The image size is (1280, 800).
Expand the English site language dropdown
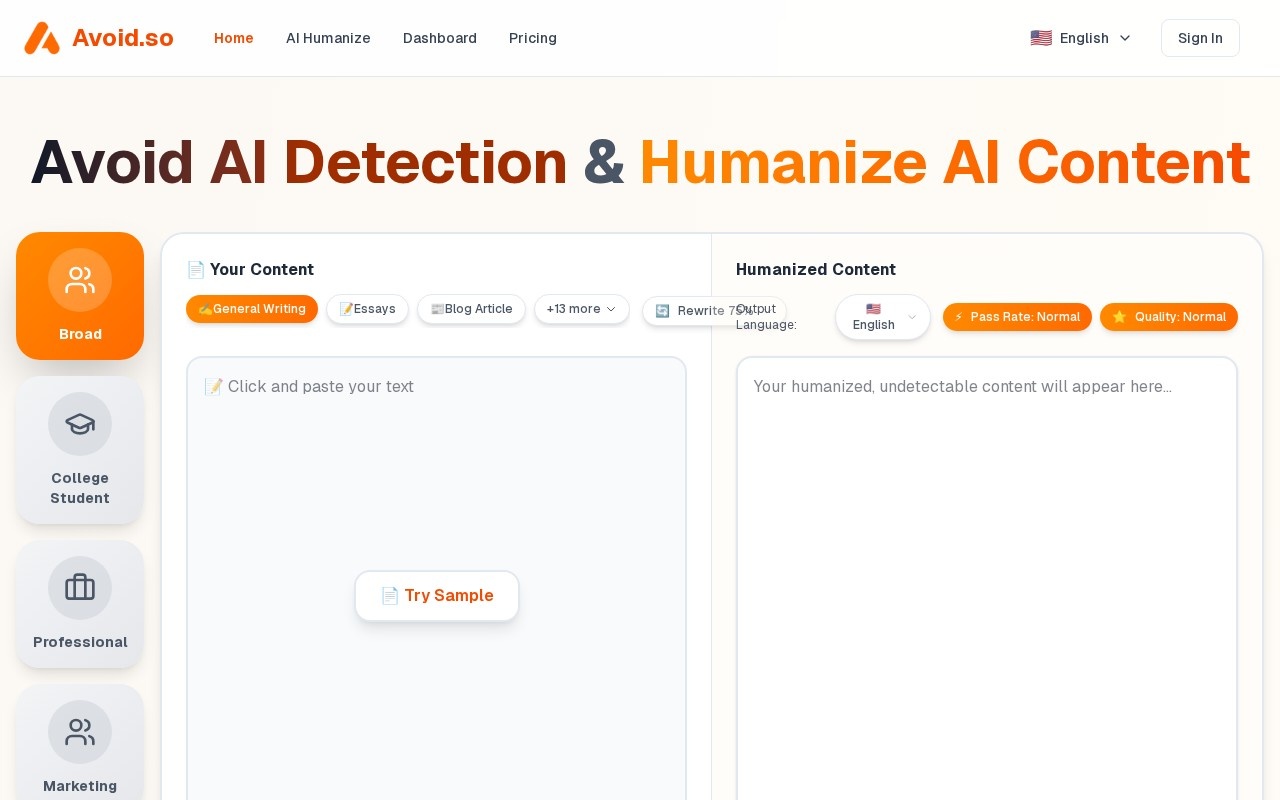tap(1081, 38)
